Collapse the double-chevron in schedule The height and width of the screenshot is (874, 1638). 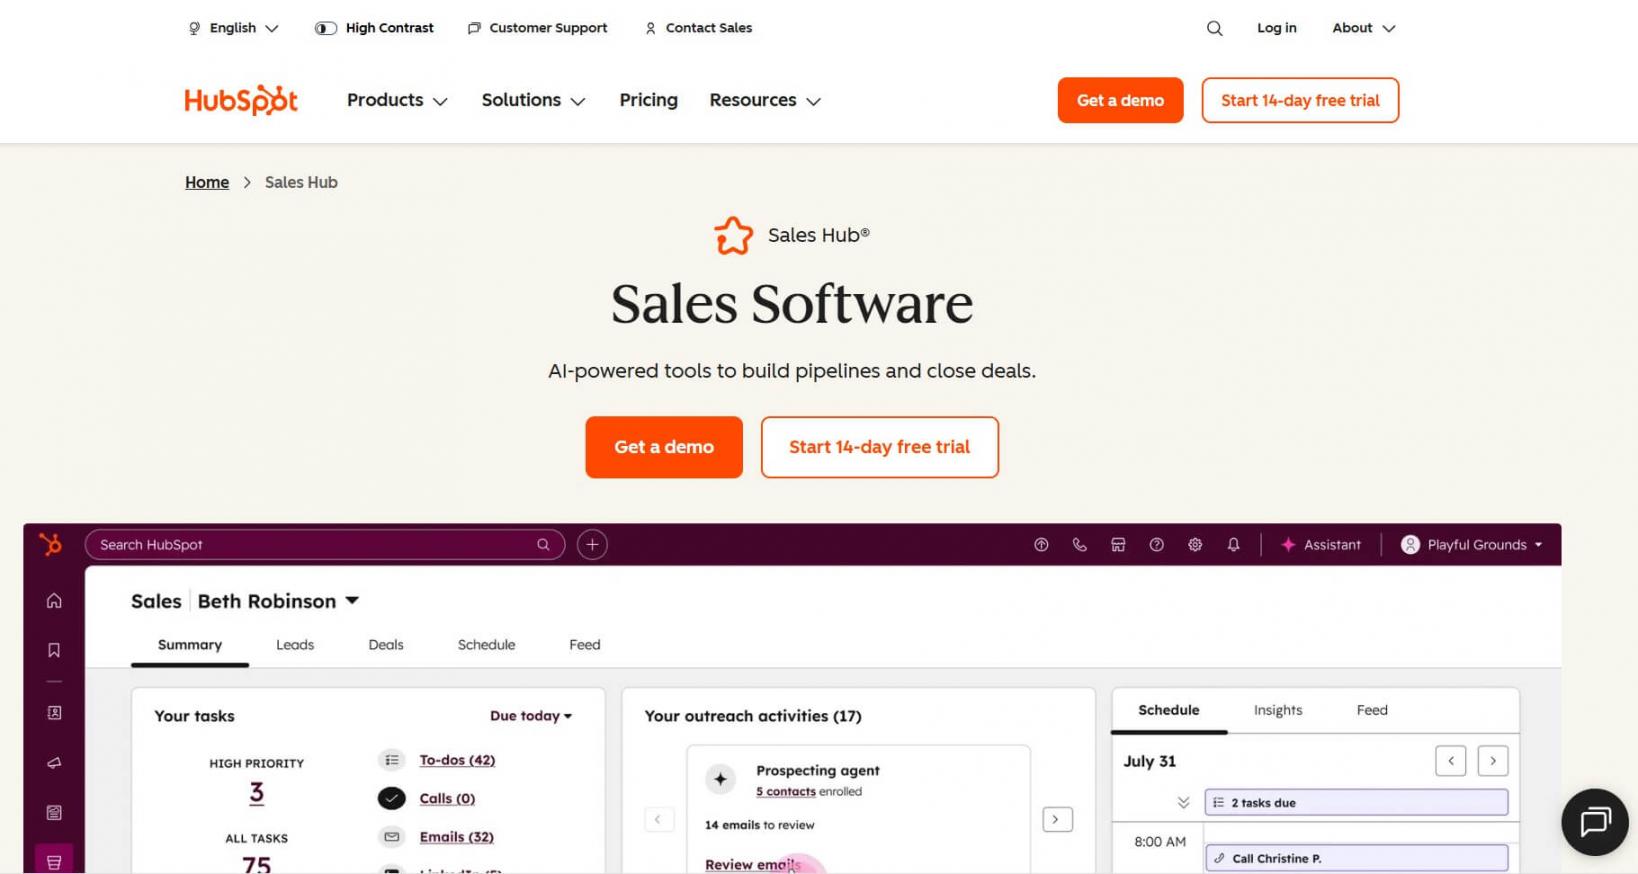(1183, 803)
